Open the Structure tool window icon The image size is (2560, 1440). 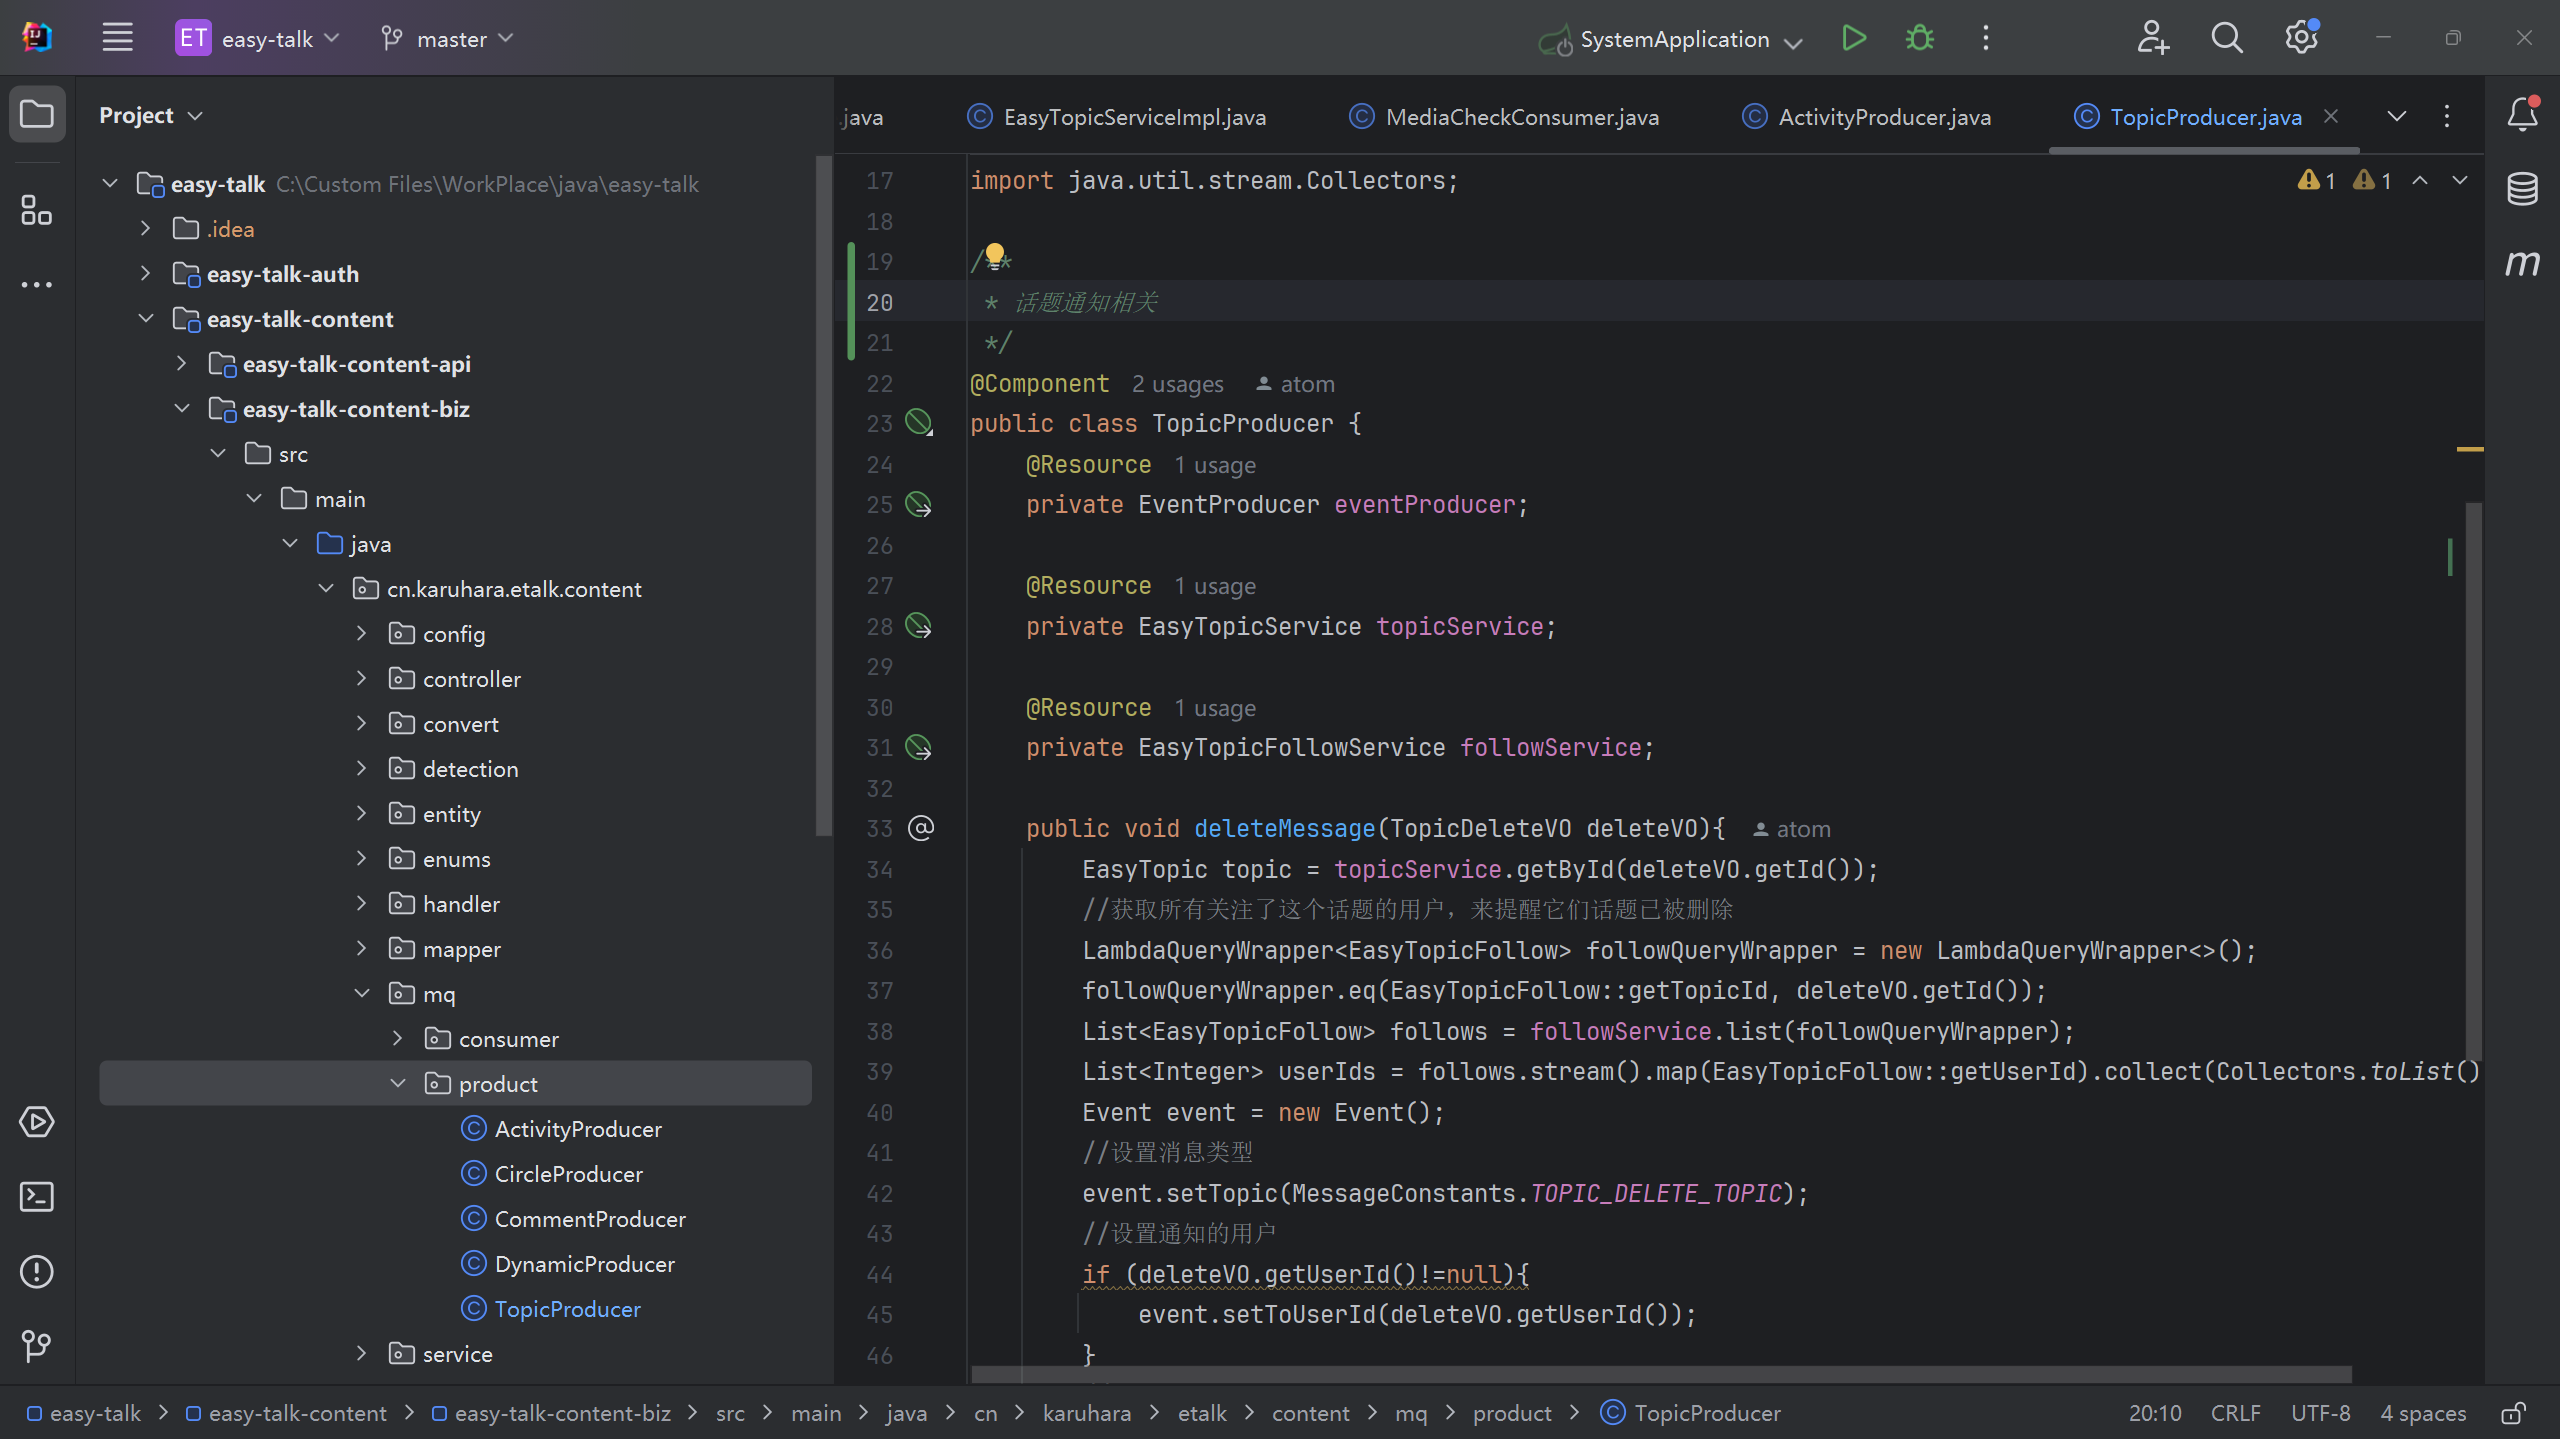[x=37, y=210]
